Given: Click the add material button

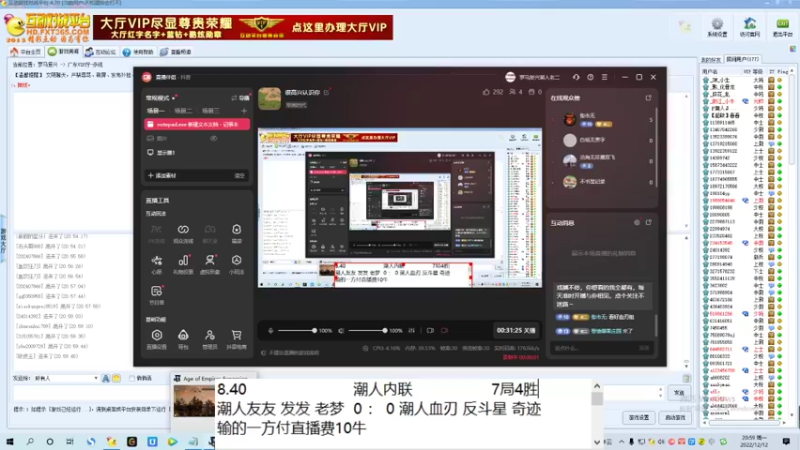Looking at the screenshot, I should point(162,176).
